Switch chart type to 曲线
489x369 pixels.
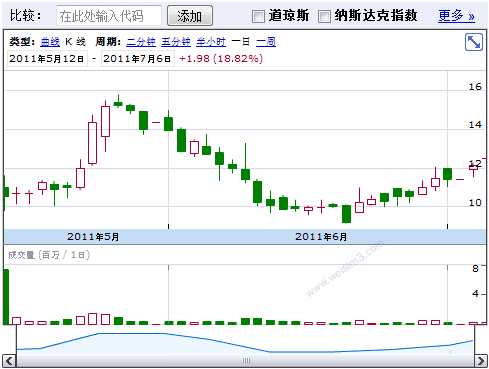pos(50,42)
